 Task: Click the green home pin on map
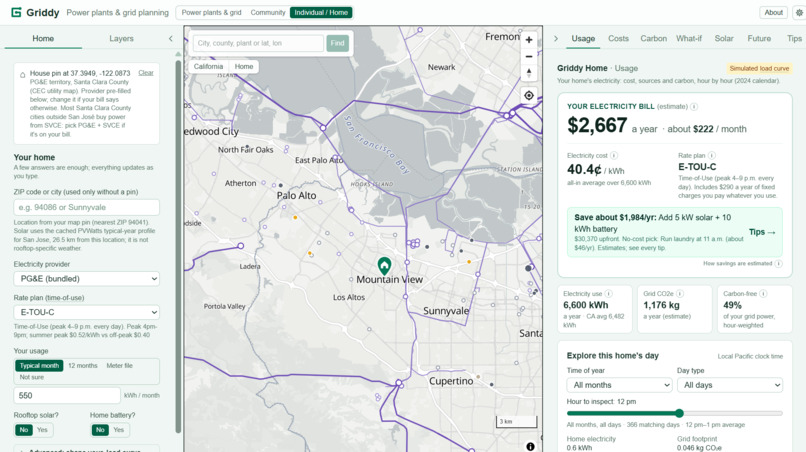[384, 266]
